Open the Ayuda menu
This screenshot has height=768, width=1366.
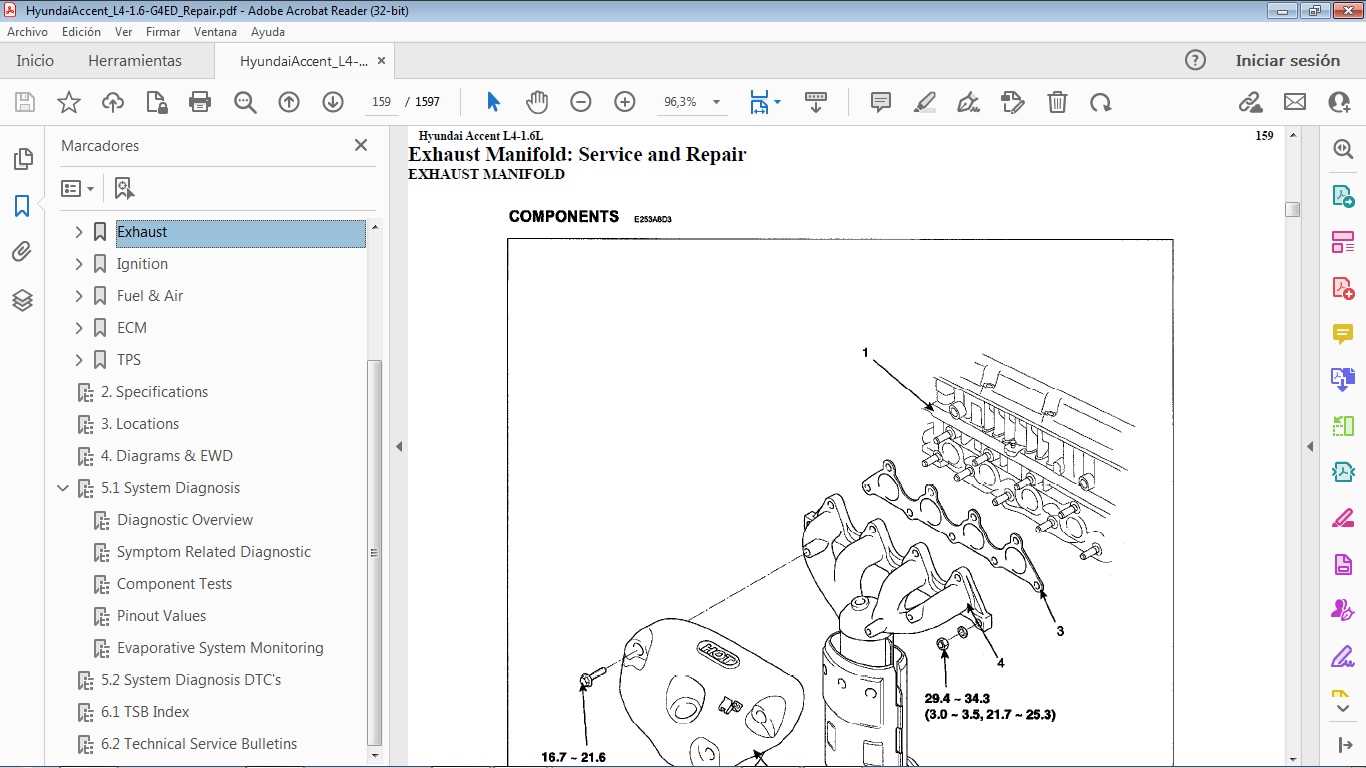268,32
